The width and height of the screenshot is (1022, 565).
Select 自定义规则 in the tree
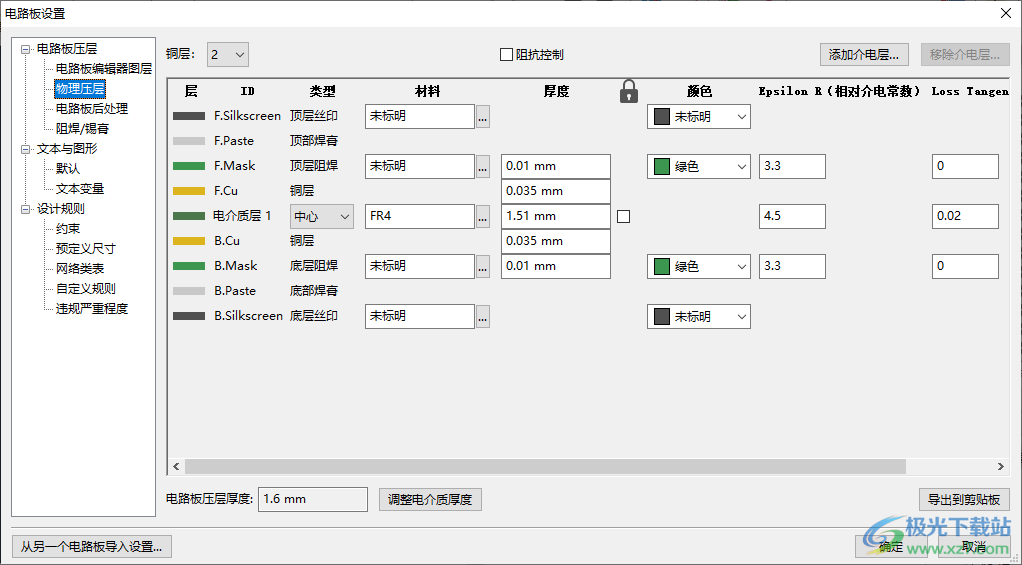coord(85,289)
